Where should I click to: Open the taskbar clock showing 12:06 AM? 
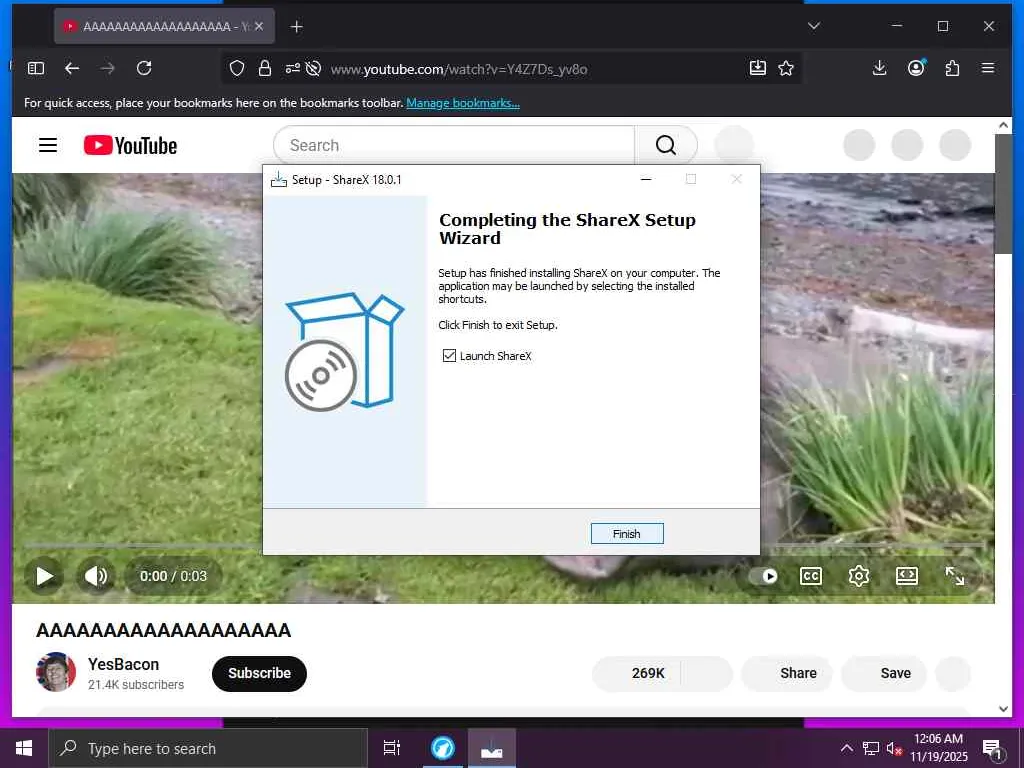[x=938, y=748]
